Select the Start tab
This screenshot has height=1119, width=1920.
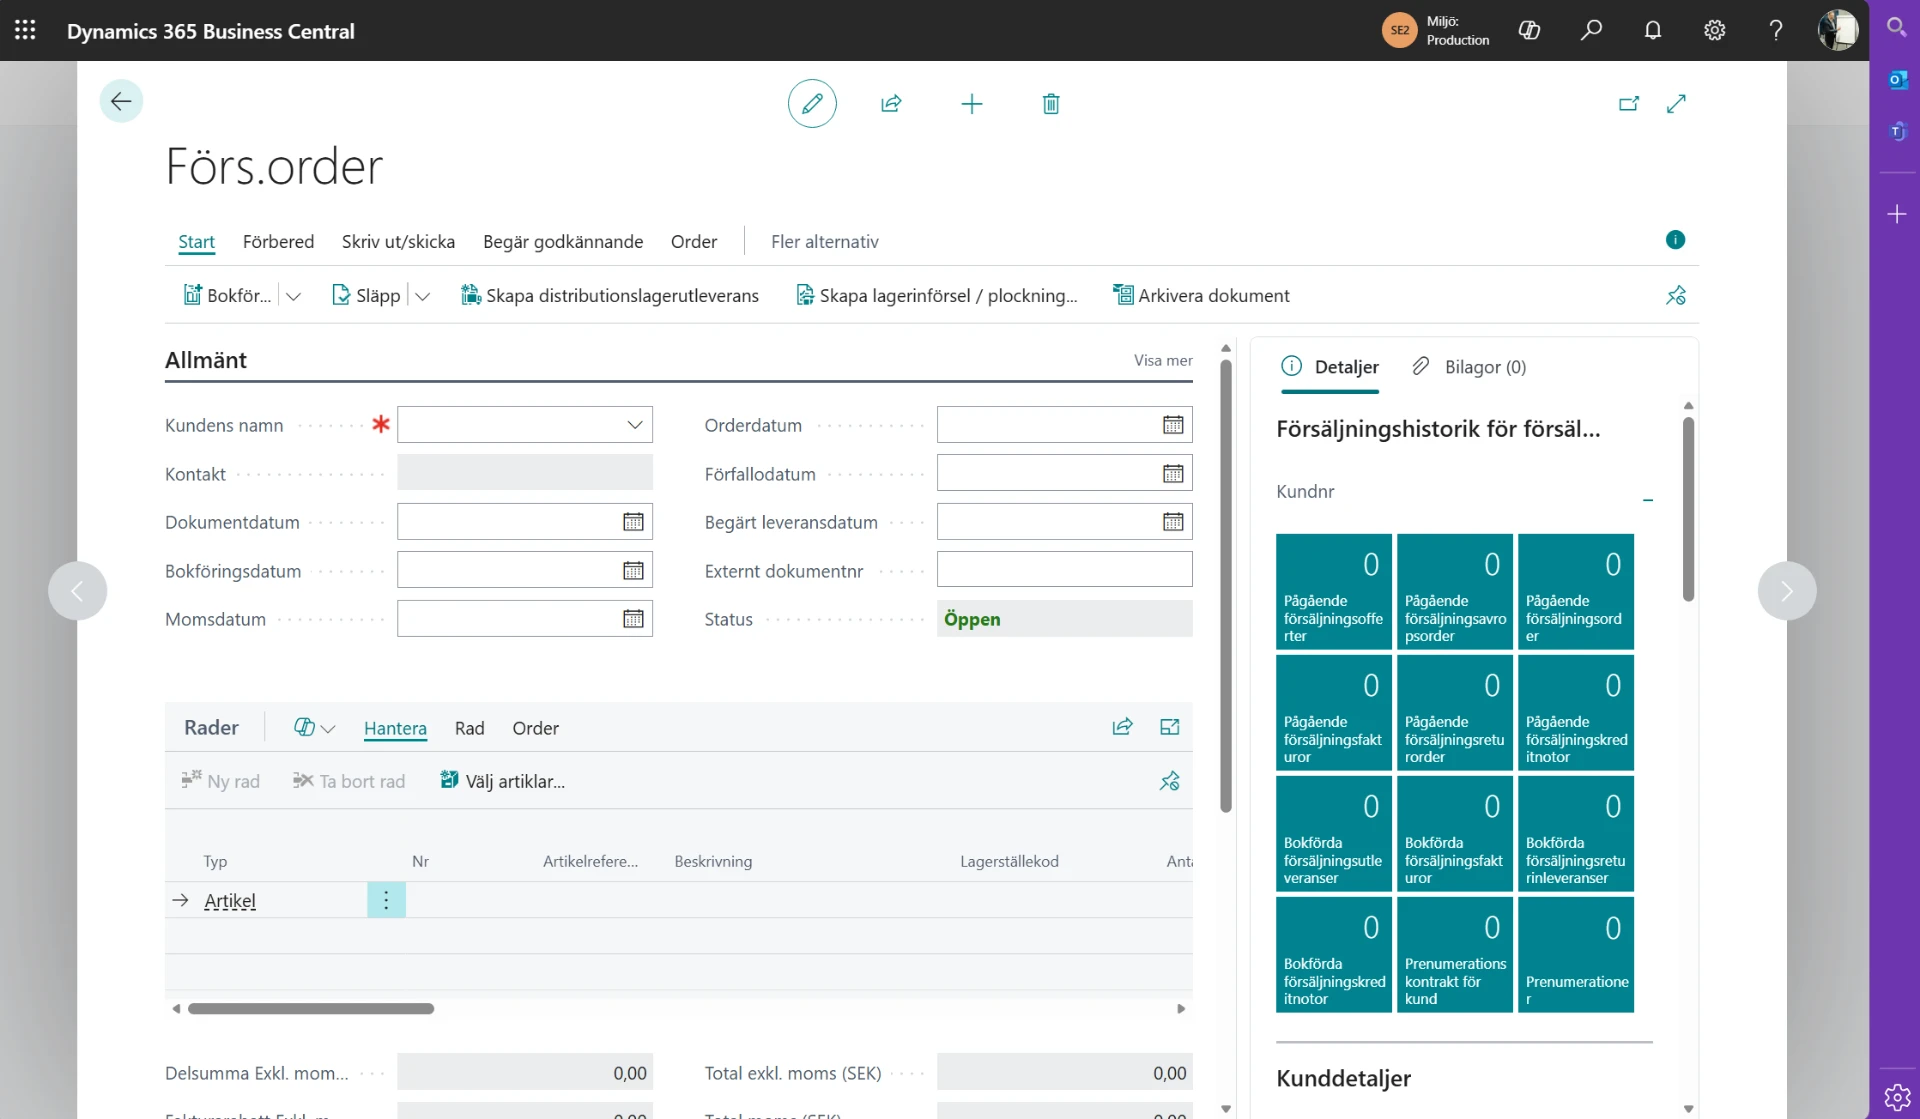[197, 242]
